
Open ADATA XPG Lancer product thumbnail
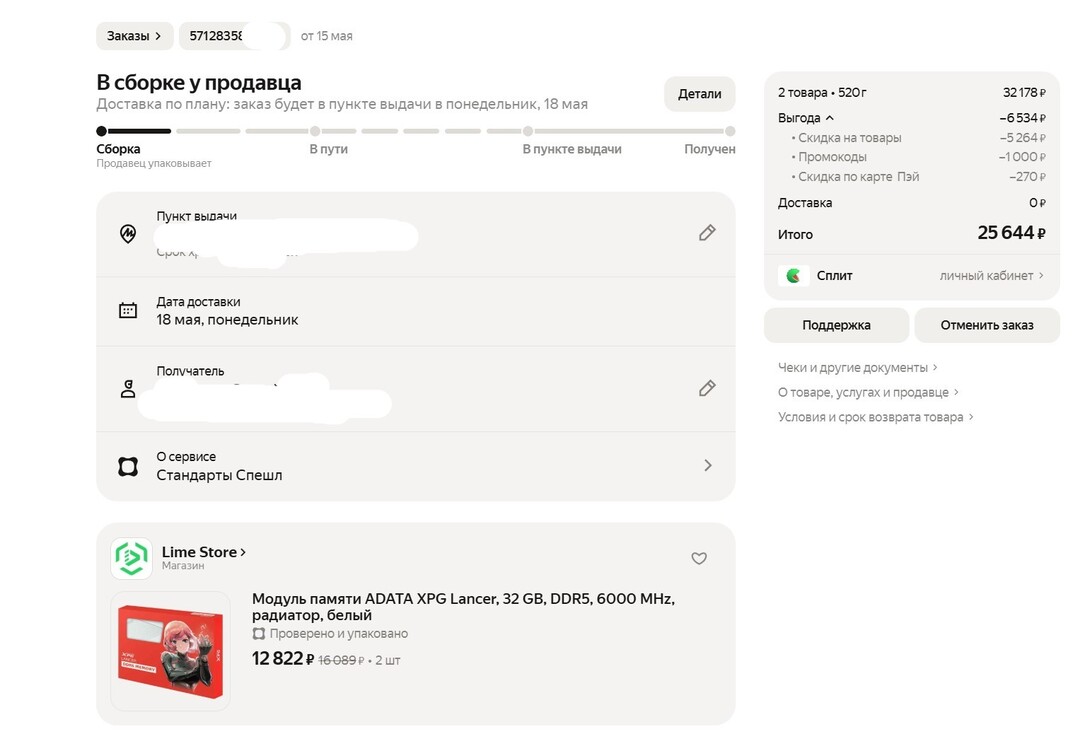tap(170, 651)
